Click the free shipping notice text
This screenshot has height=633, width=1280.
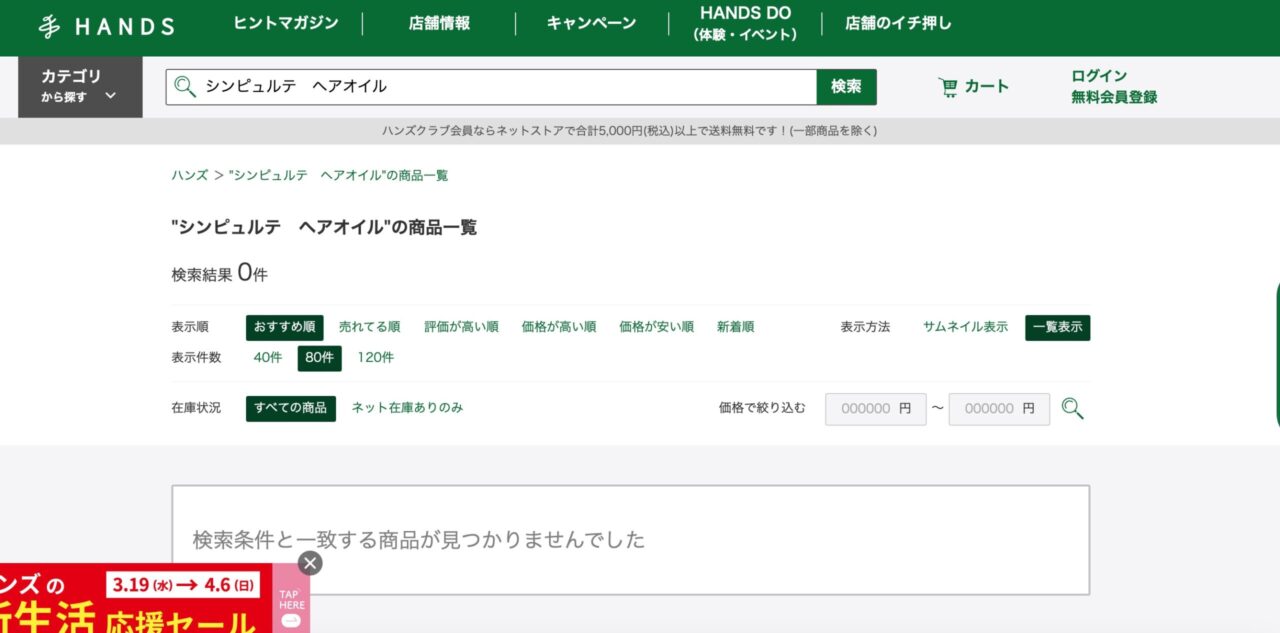point(629,131)
